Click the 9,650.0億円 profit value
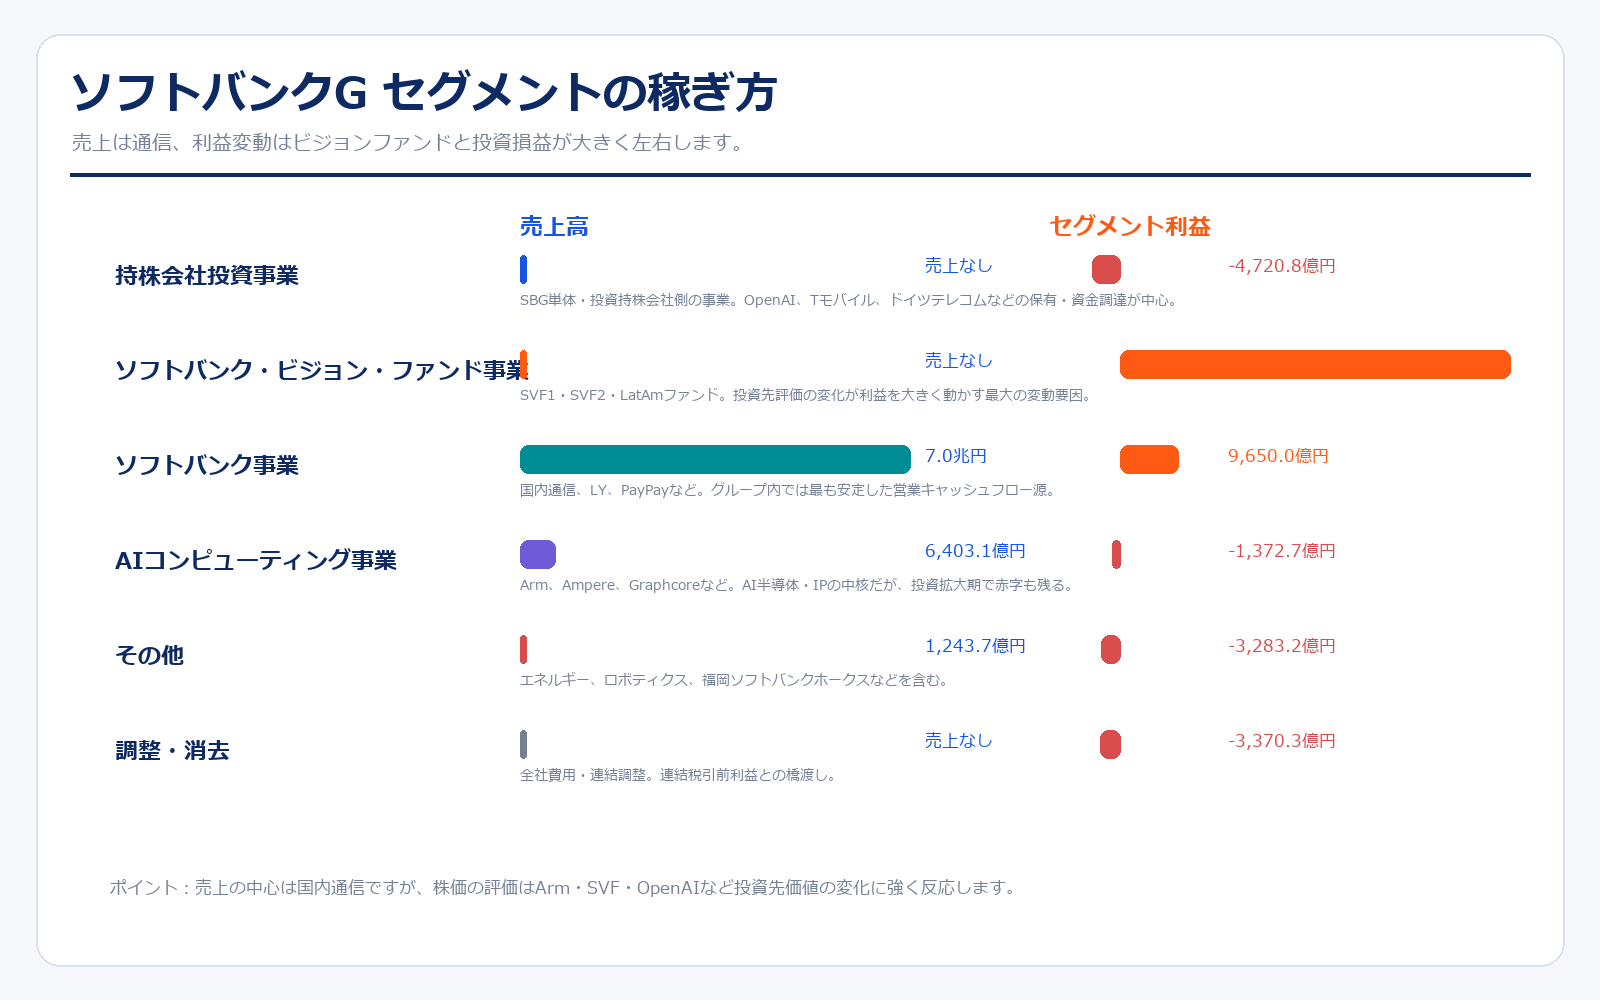This screenshot has height=1000, width=1600. (1278, 456)
